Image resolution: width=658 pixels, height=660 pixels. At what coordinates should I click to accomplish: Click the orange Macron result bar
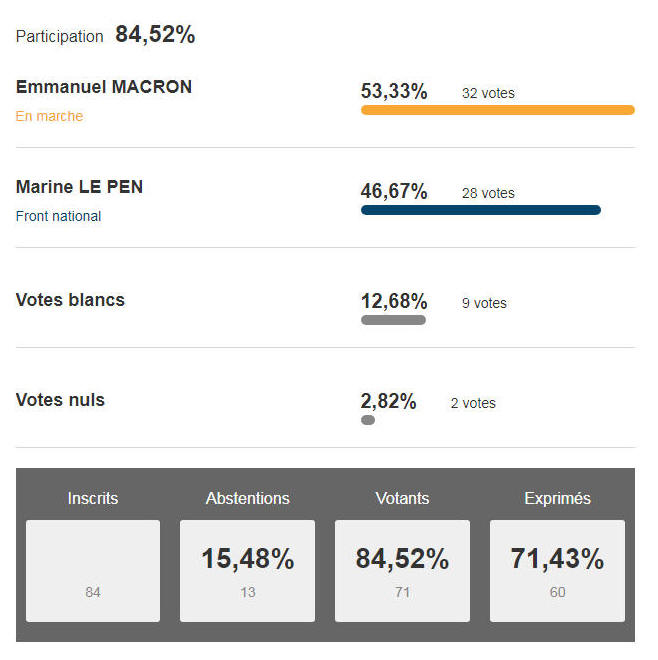[498, 110]
